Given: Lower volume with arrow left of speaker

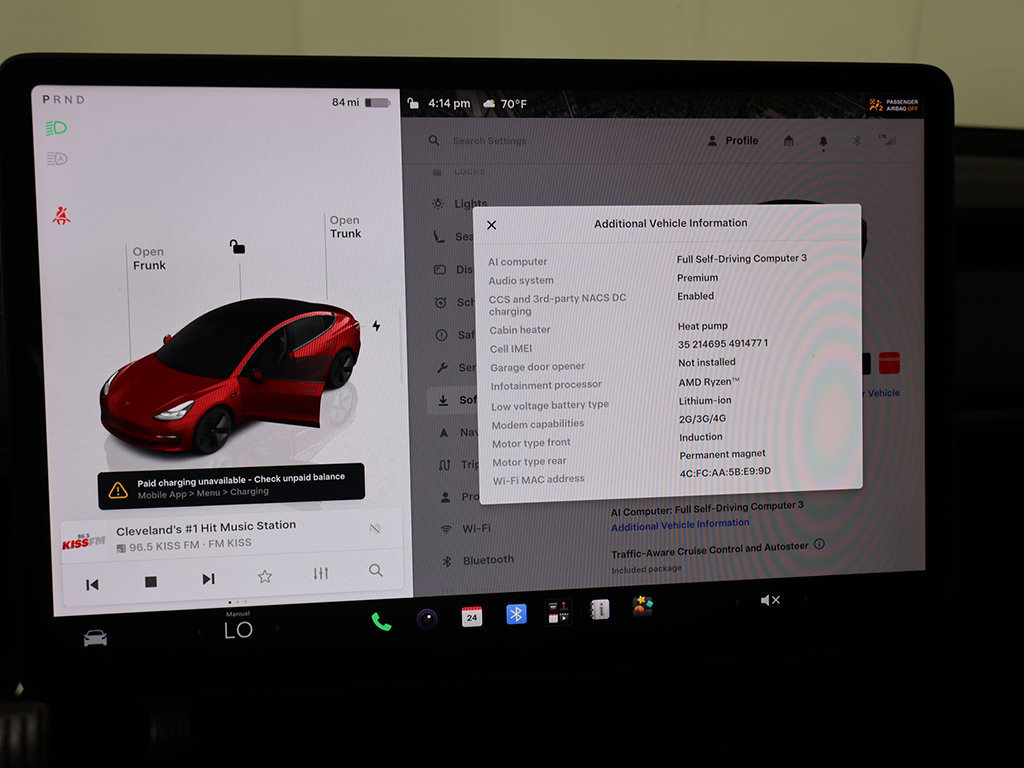Looking at the screenshot, I should [739, 601].
